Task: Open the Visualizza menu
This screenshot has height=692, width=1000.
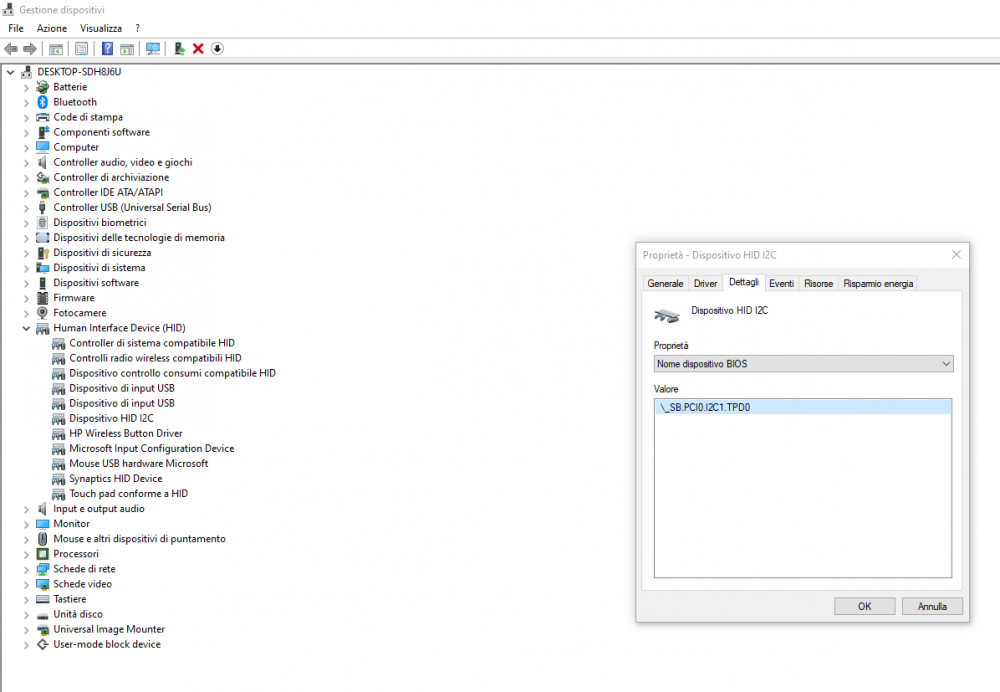Action: [x=101, y=29]
